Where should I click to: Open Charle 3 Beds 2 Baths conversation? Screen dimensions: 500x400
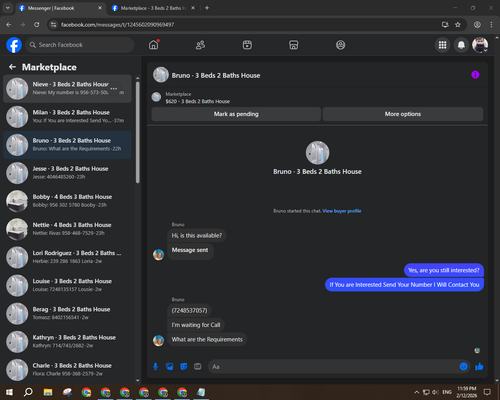67,370
